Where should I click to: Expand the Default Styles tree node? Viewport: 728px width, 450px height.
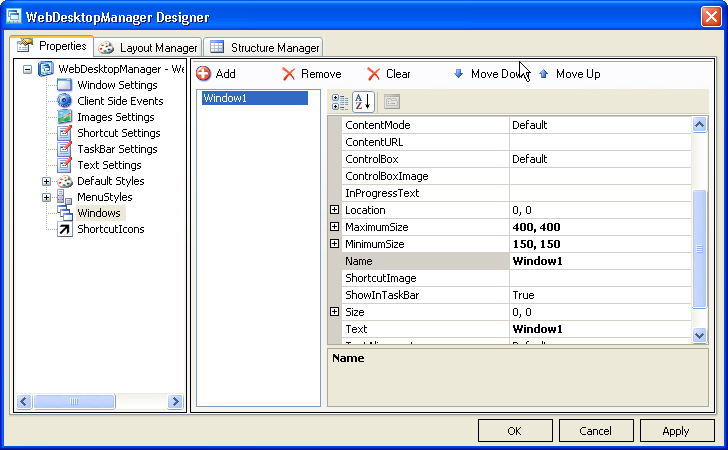coord(47,181)
